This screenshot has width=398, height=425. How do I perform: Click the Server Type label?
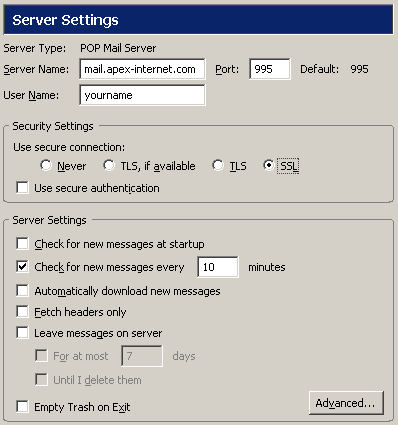pyautogui.click(x=35, y=48)
